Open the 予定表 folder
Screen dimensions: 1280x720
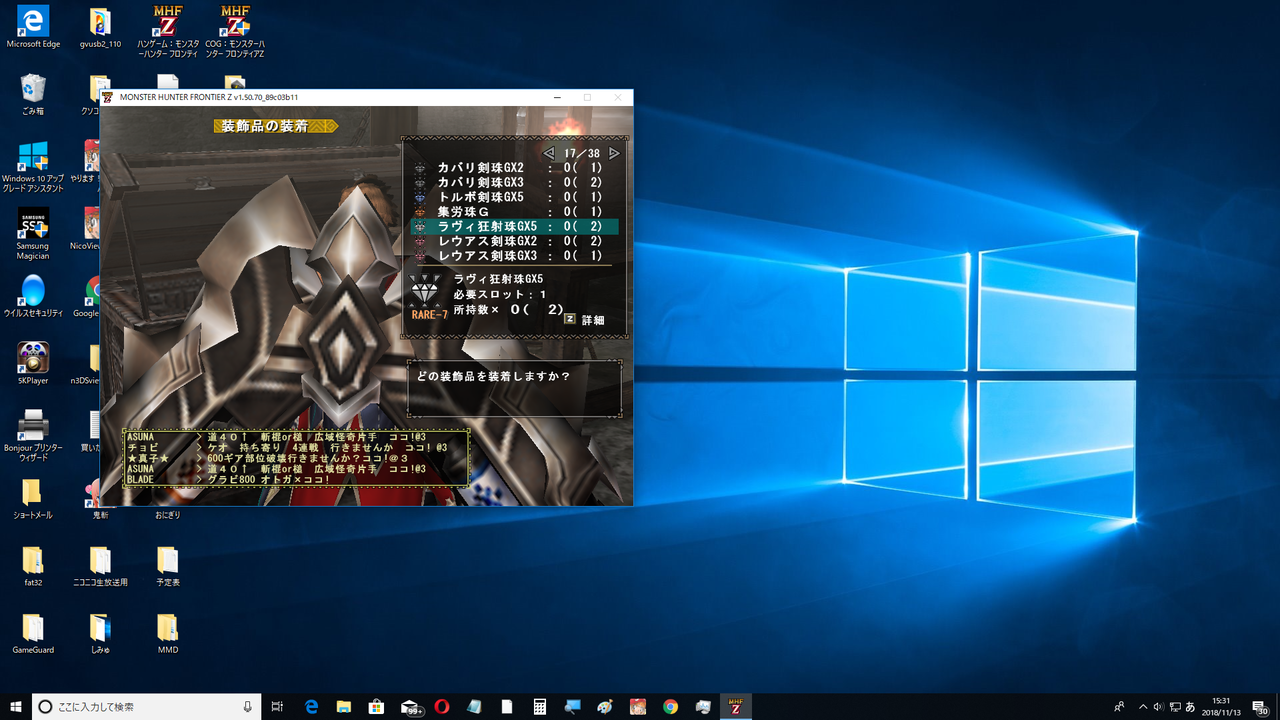point(167,566)
